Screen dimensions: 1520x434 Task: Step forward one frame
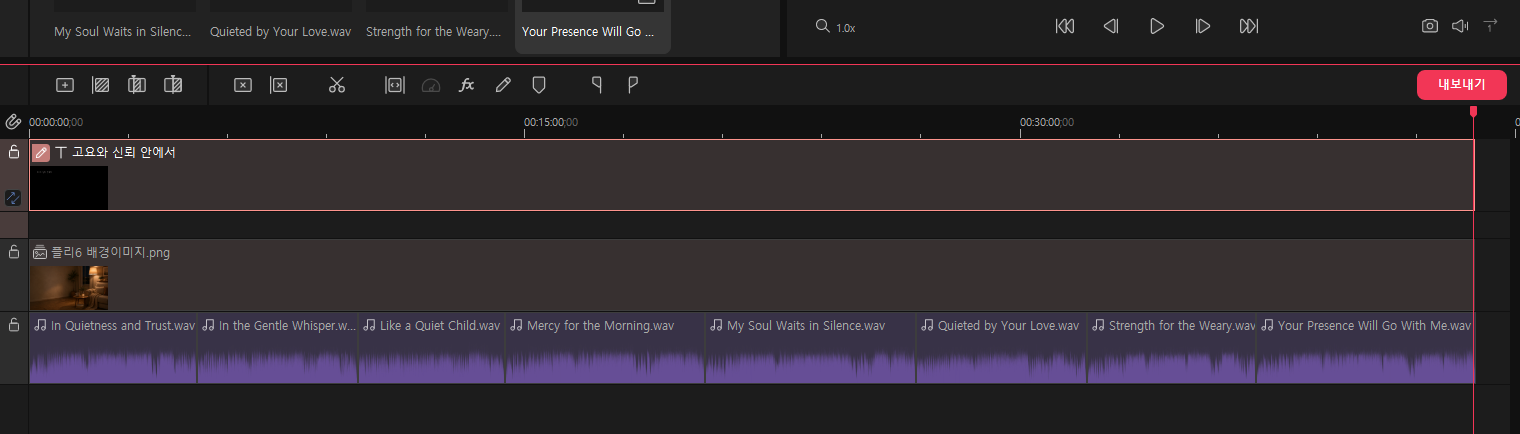pyautogui.click(x=1203, y=26)
